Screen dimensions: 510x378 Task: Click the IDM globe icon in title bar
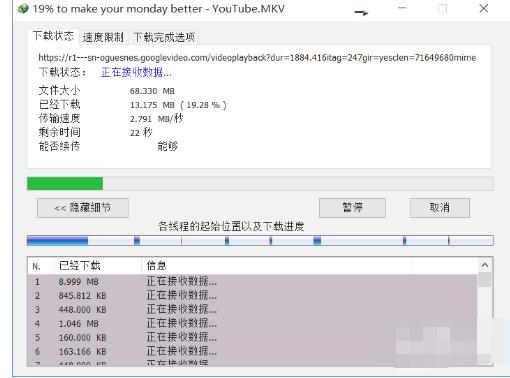tap(23, 8)
